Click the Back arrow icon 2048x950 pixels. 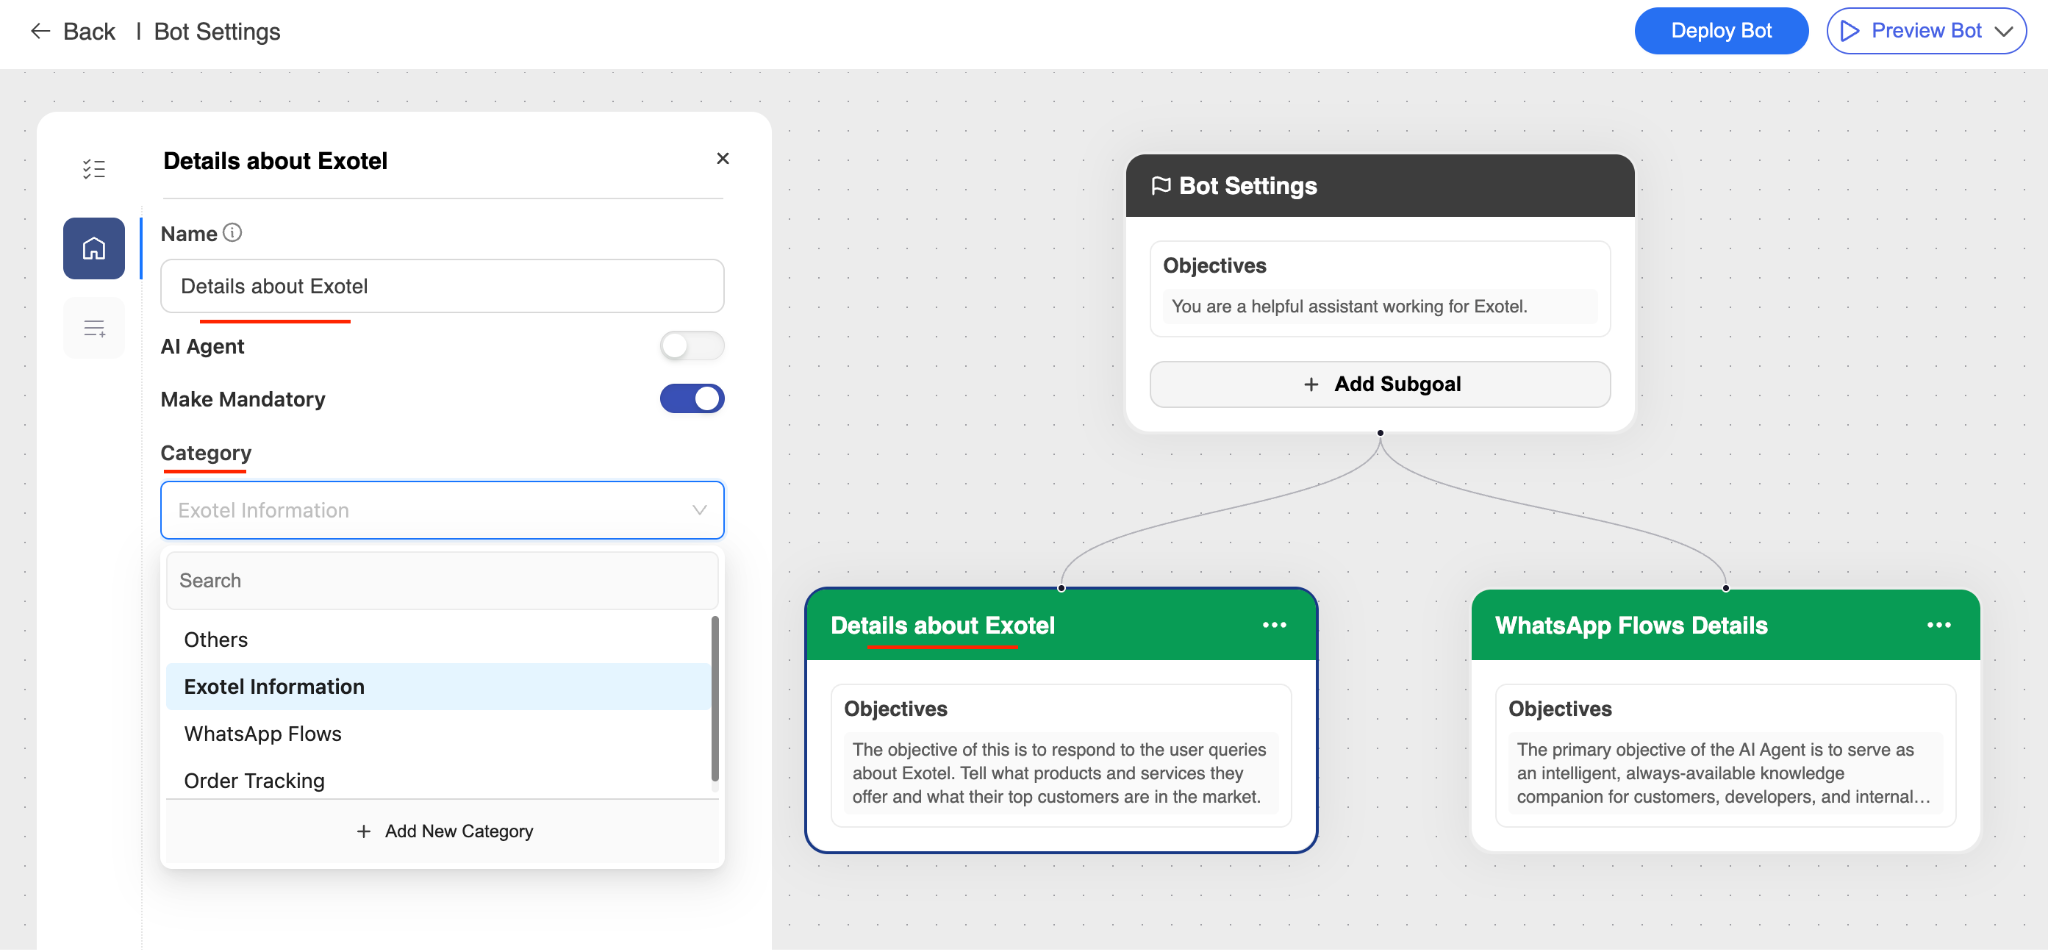(x=40, y=31)
